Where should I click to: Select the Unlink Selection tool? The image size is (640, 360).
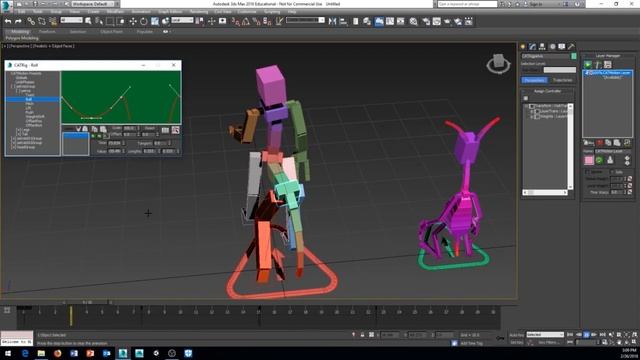click(x=42, y=21)
